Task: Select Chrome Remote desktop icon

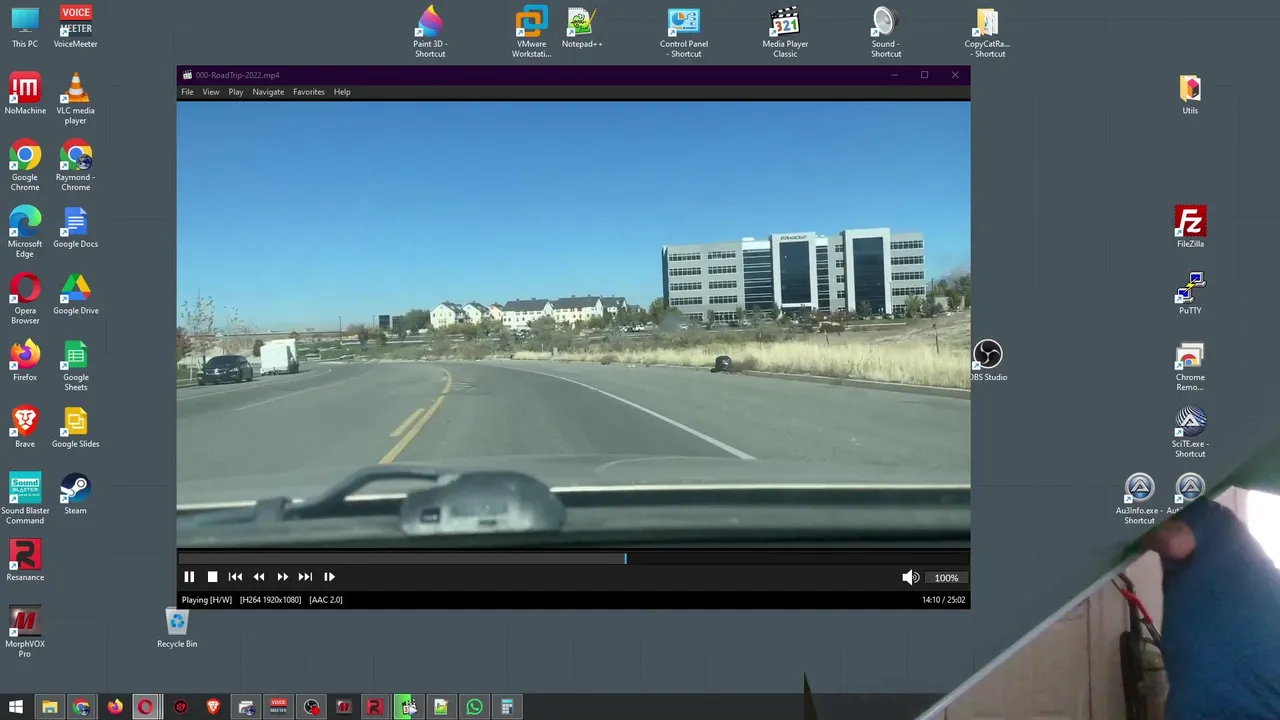Action: (x=1190, y=366)
